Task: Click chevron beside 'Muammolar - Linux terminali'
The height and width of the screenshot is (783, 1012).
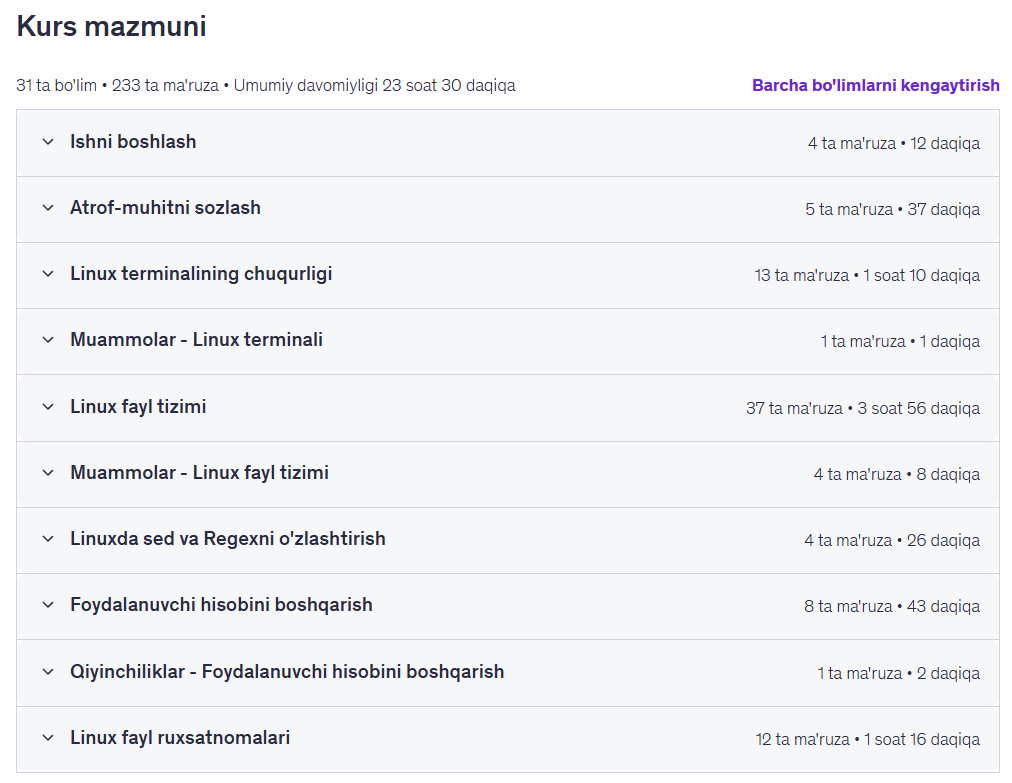Action: point(48,340)
